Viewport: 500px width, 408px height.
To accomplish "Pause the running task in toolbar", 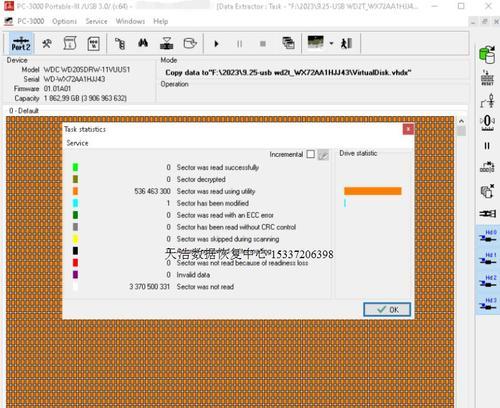I will tap(239, 44).
